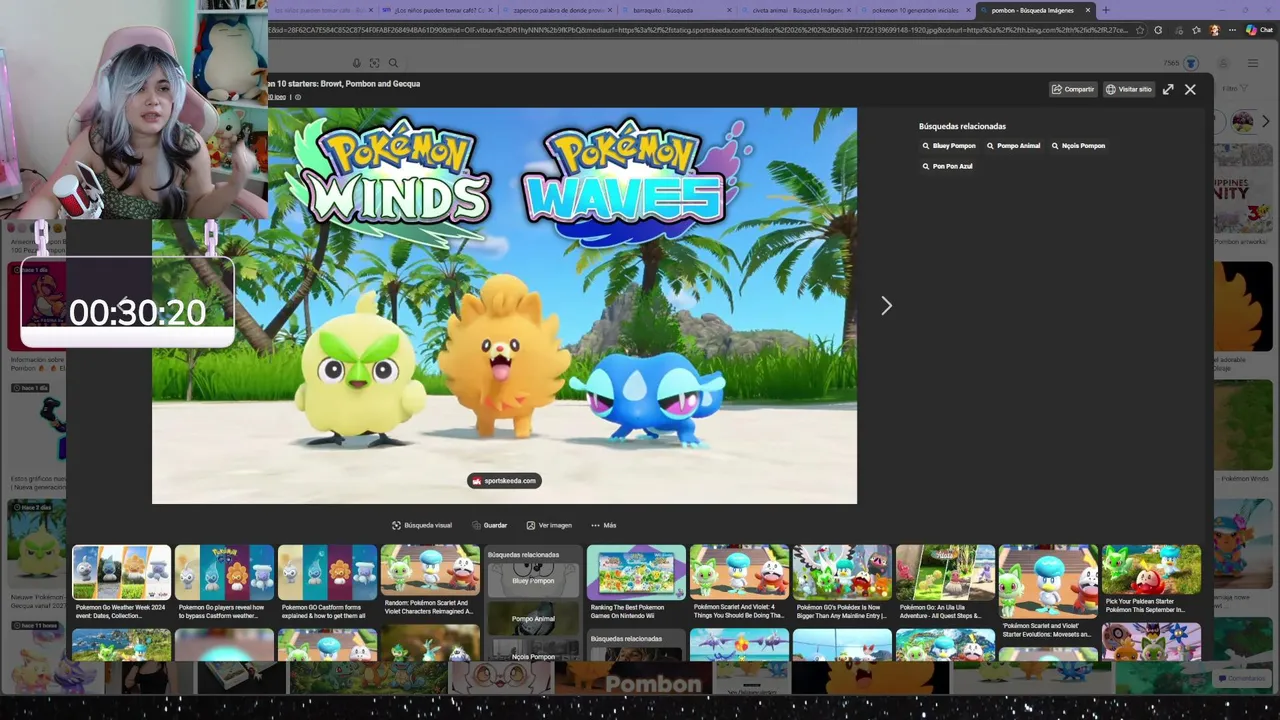
Task: Bookmark this page with star icon
Action: 1140,30
